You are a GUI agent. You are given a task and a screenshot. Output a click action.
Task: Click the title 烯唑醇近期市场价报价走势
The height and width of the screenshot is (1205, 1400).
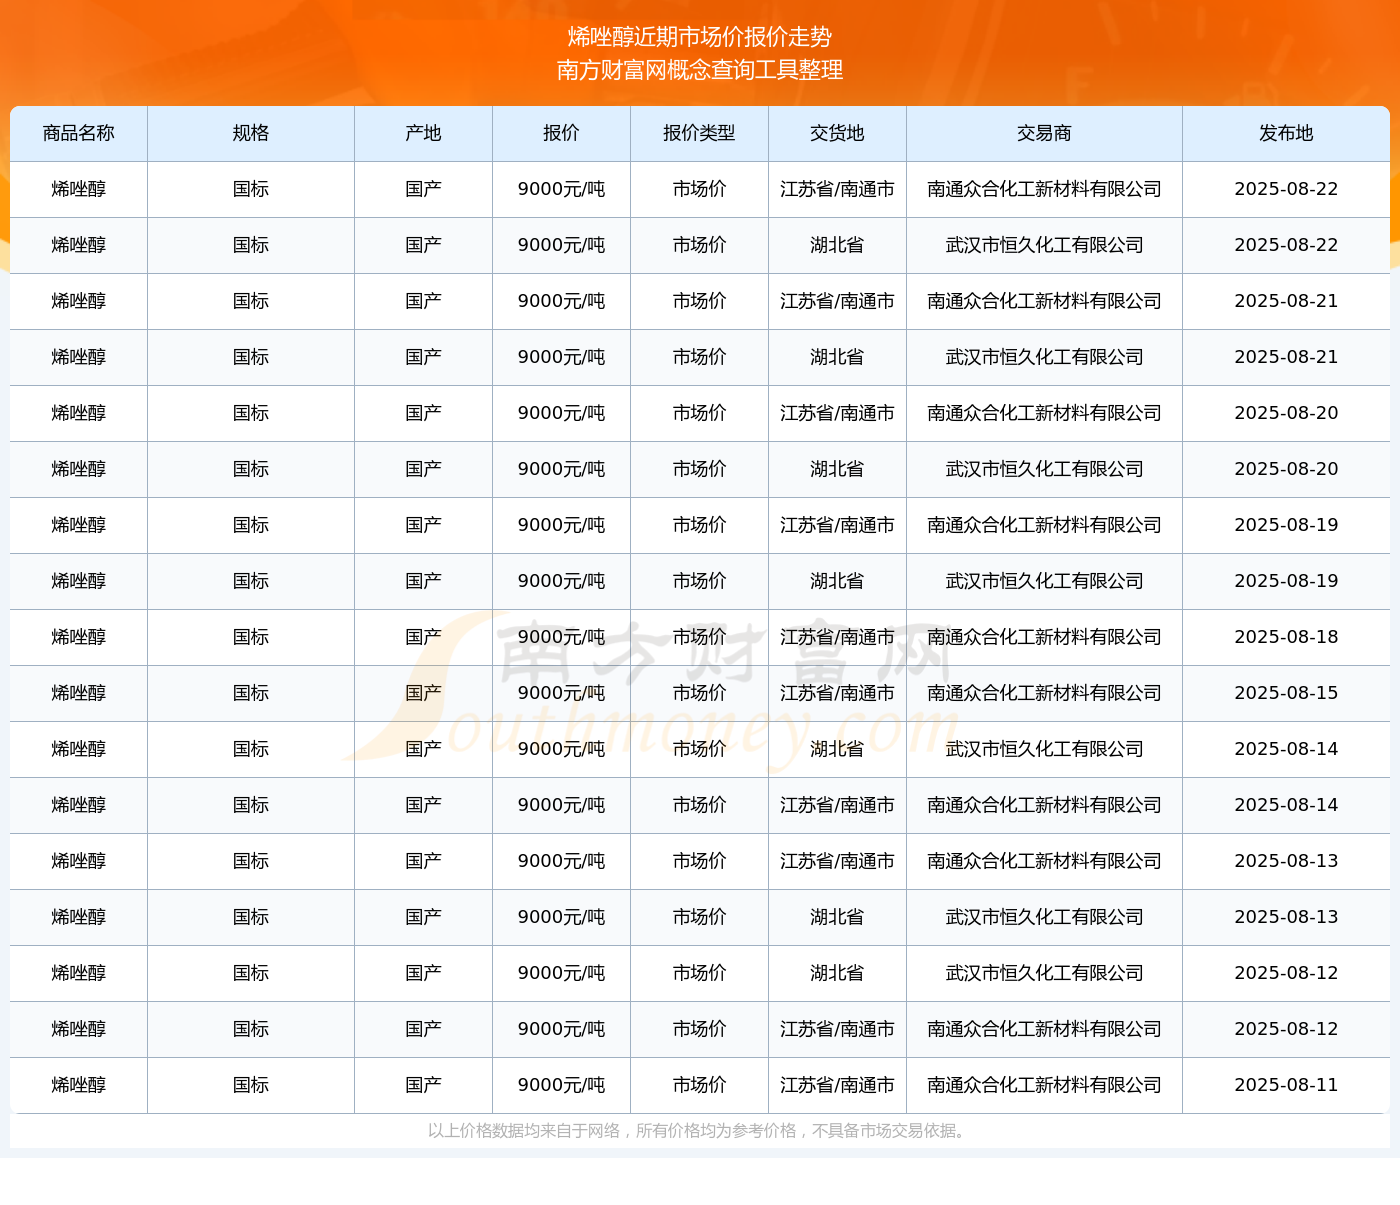coord(700,37)
